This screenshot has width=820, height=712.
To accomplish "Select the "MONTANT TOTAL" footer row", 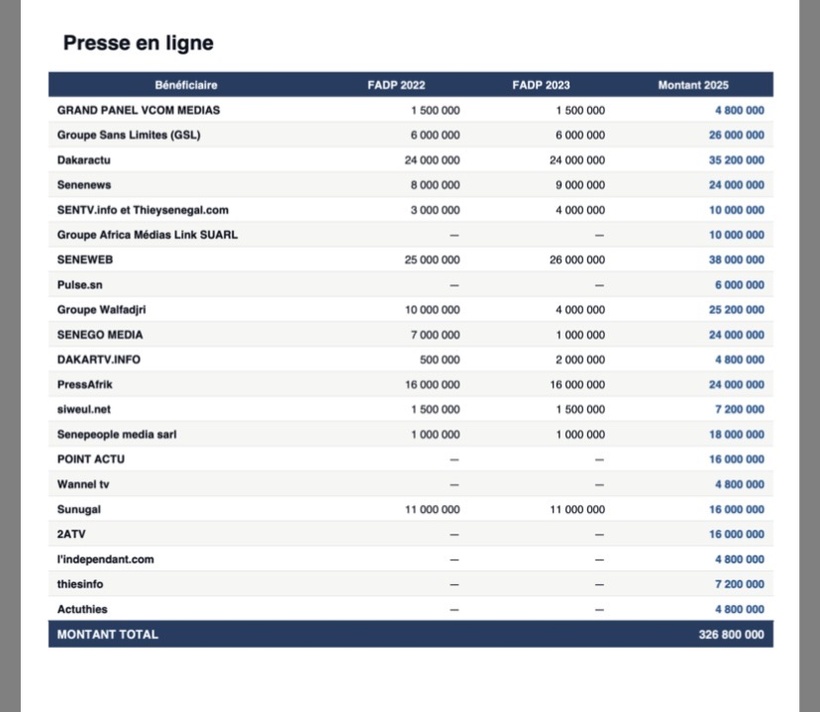I will (x=104, y=634).
